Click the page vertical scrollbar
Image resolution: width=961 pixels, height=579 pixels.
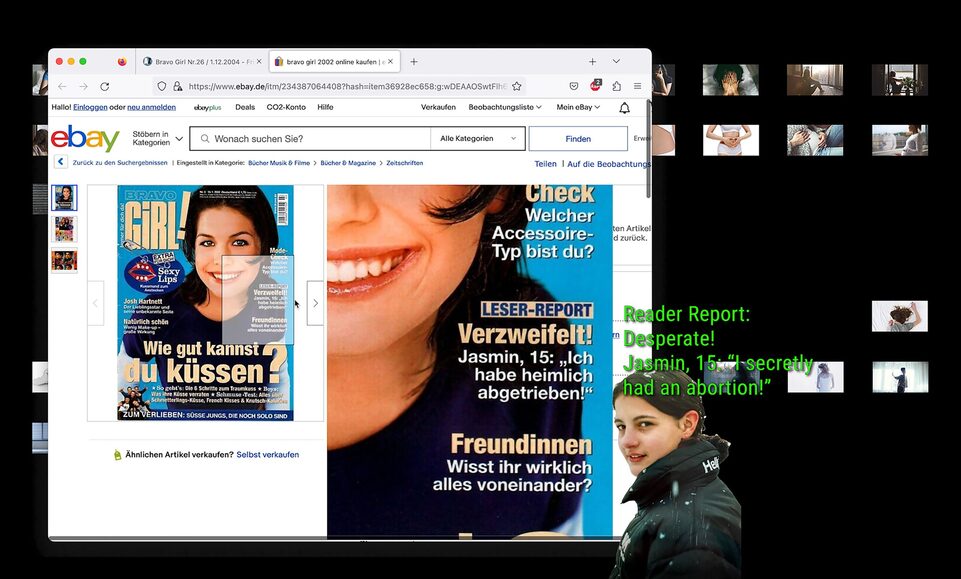pos(648,149)
